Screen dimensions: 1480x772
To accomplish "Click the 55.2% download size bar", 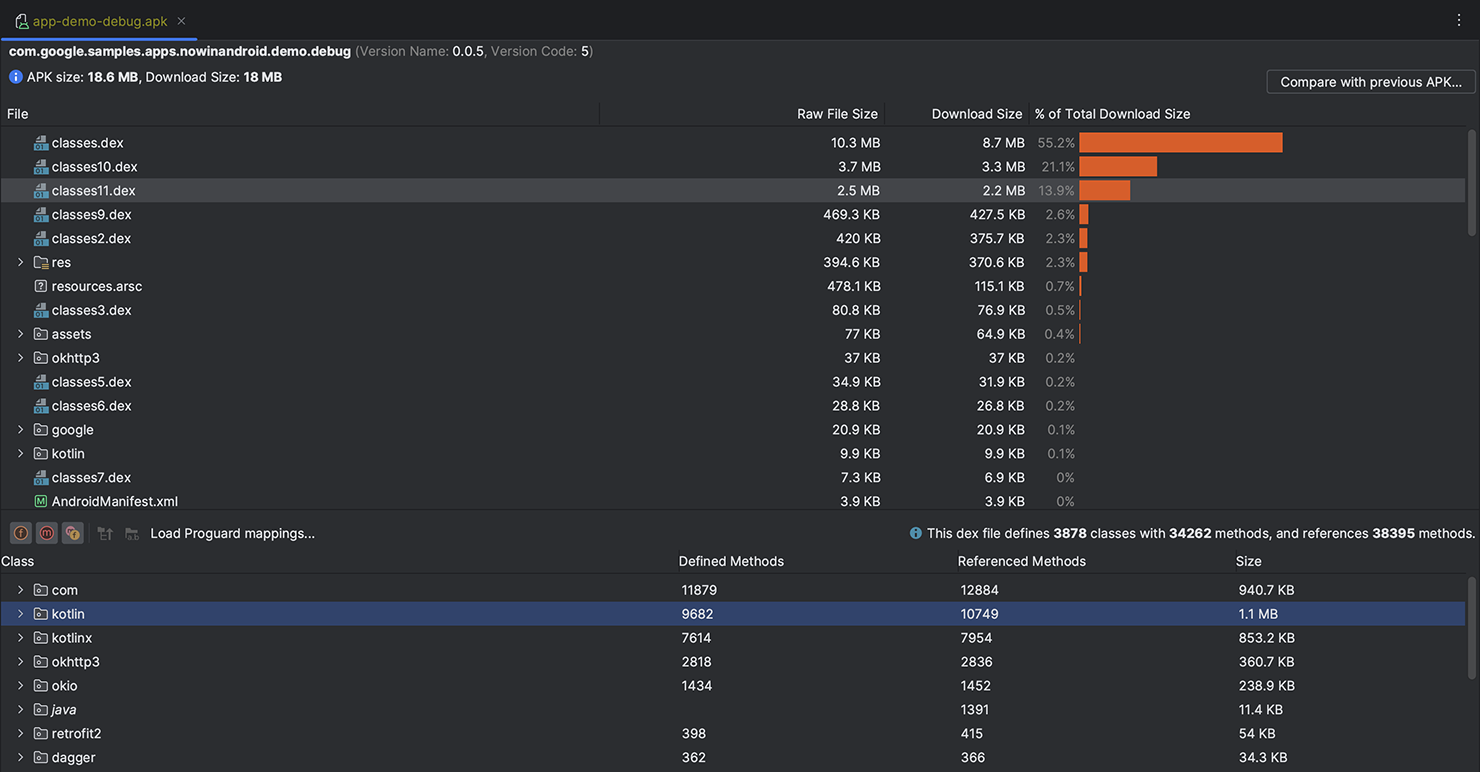I will pyautogui.click(x=1180, y=142).
